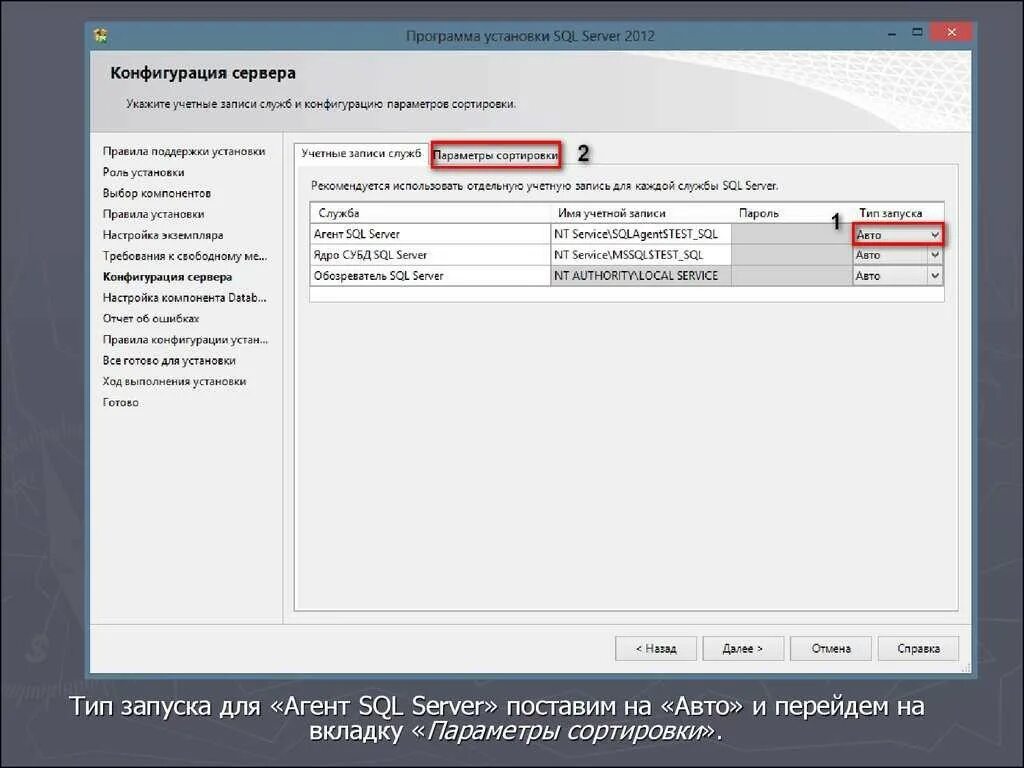Maximize the SQL Server setup window
This screenshot has height=768, width=1024.
918,32
